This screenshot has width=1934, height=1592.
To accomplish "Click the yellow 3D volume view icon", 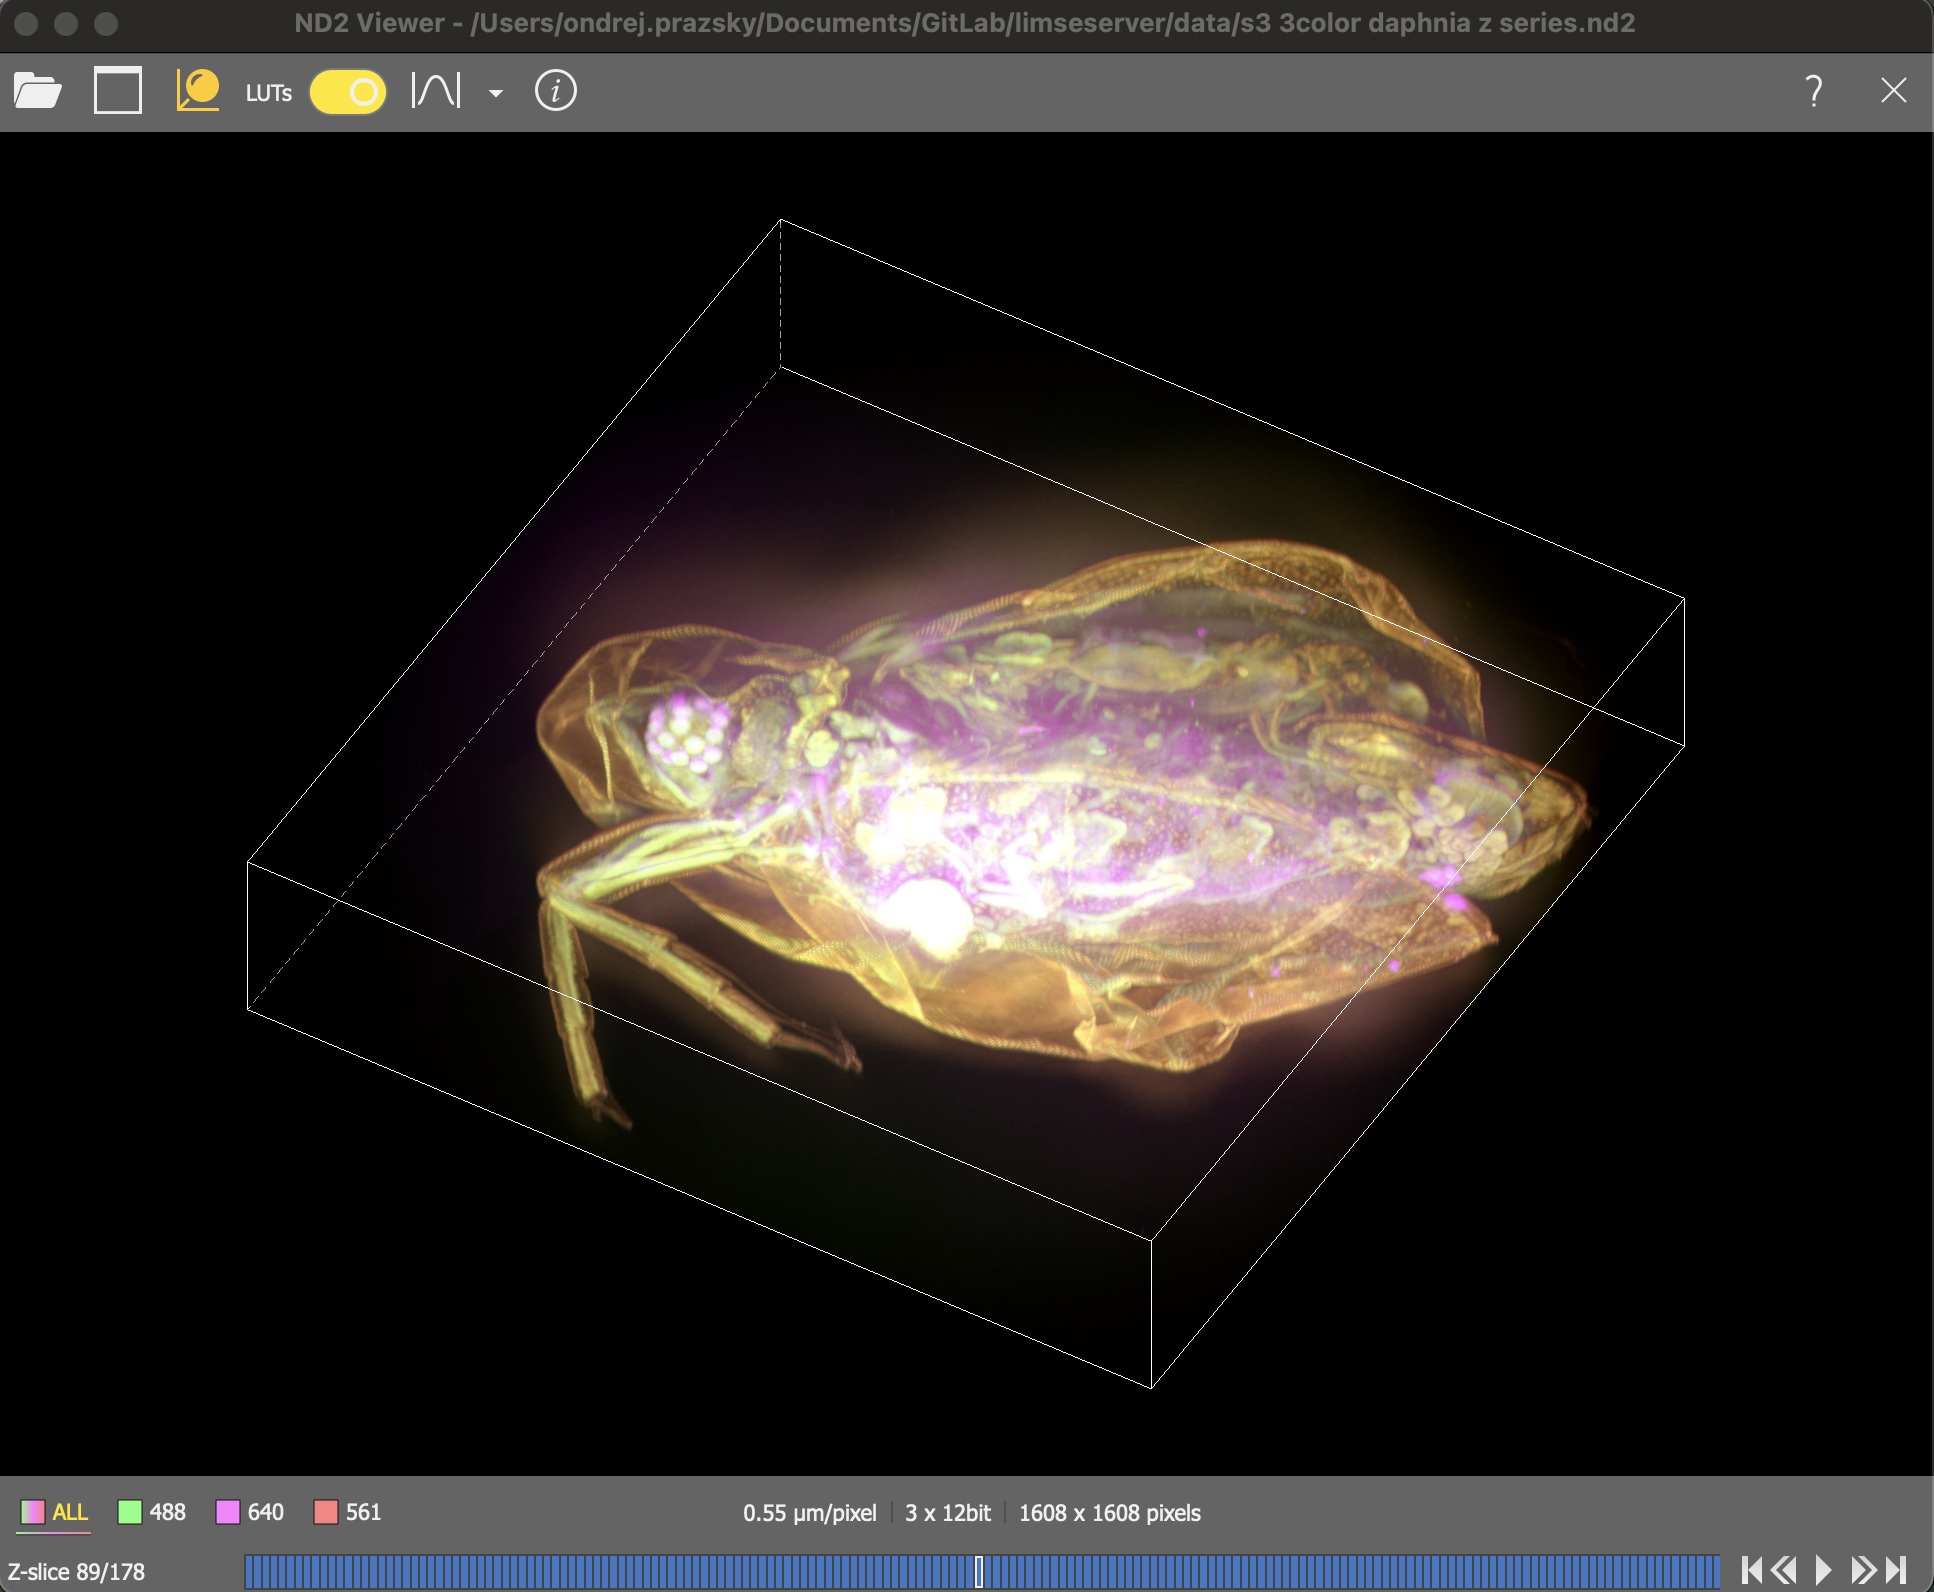I will tap(197, 91).
